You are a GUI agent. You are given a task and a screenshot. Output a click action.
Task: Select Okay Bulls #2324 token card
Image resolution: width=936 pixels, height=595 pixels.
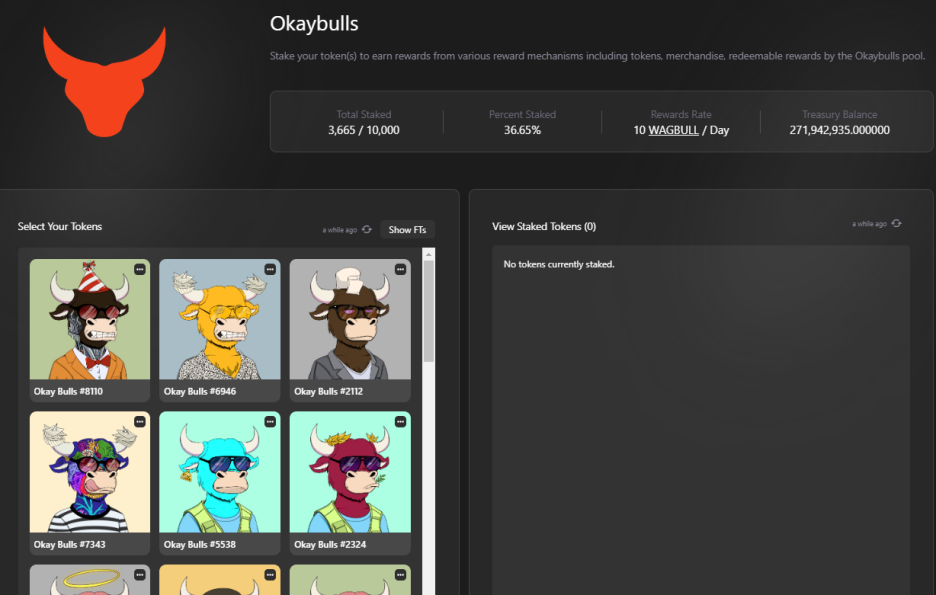pos(350,483)
